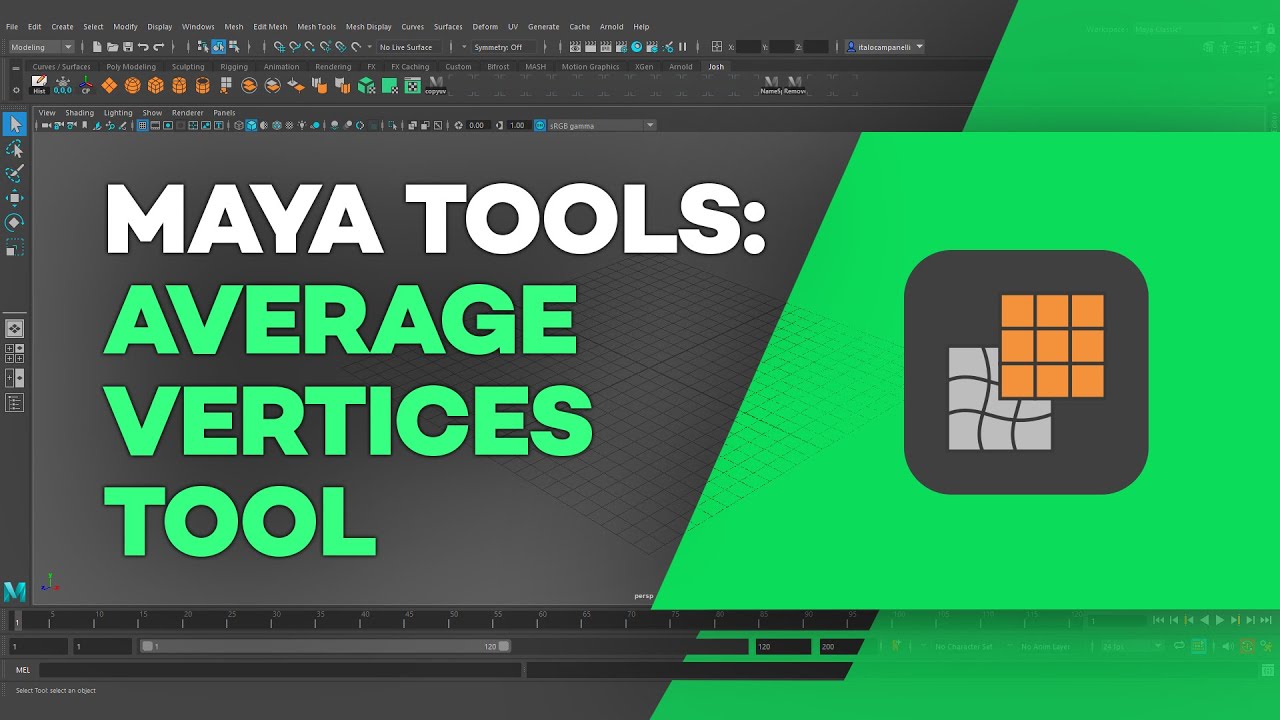Click the pause playblast icon in status line
Screen dimensions: 1280x720
[x=683, y=47]
